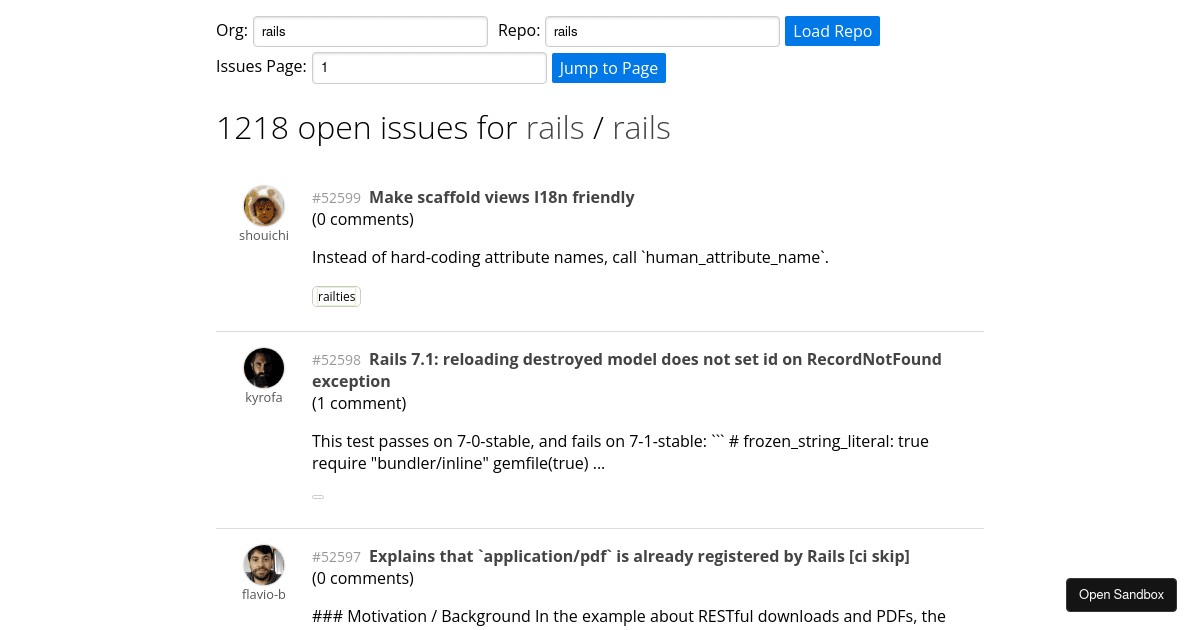Click the issue number #52597

tap(336, 557)
